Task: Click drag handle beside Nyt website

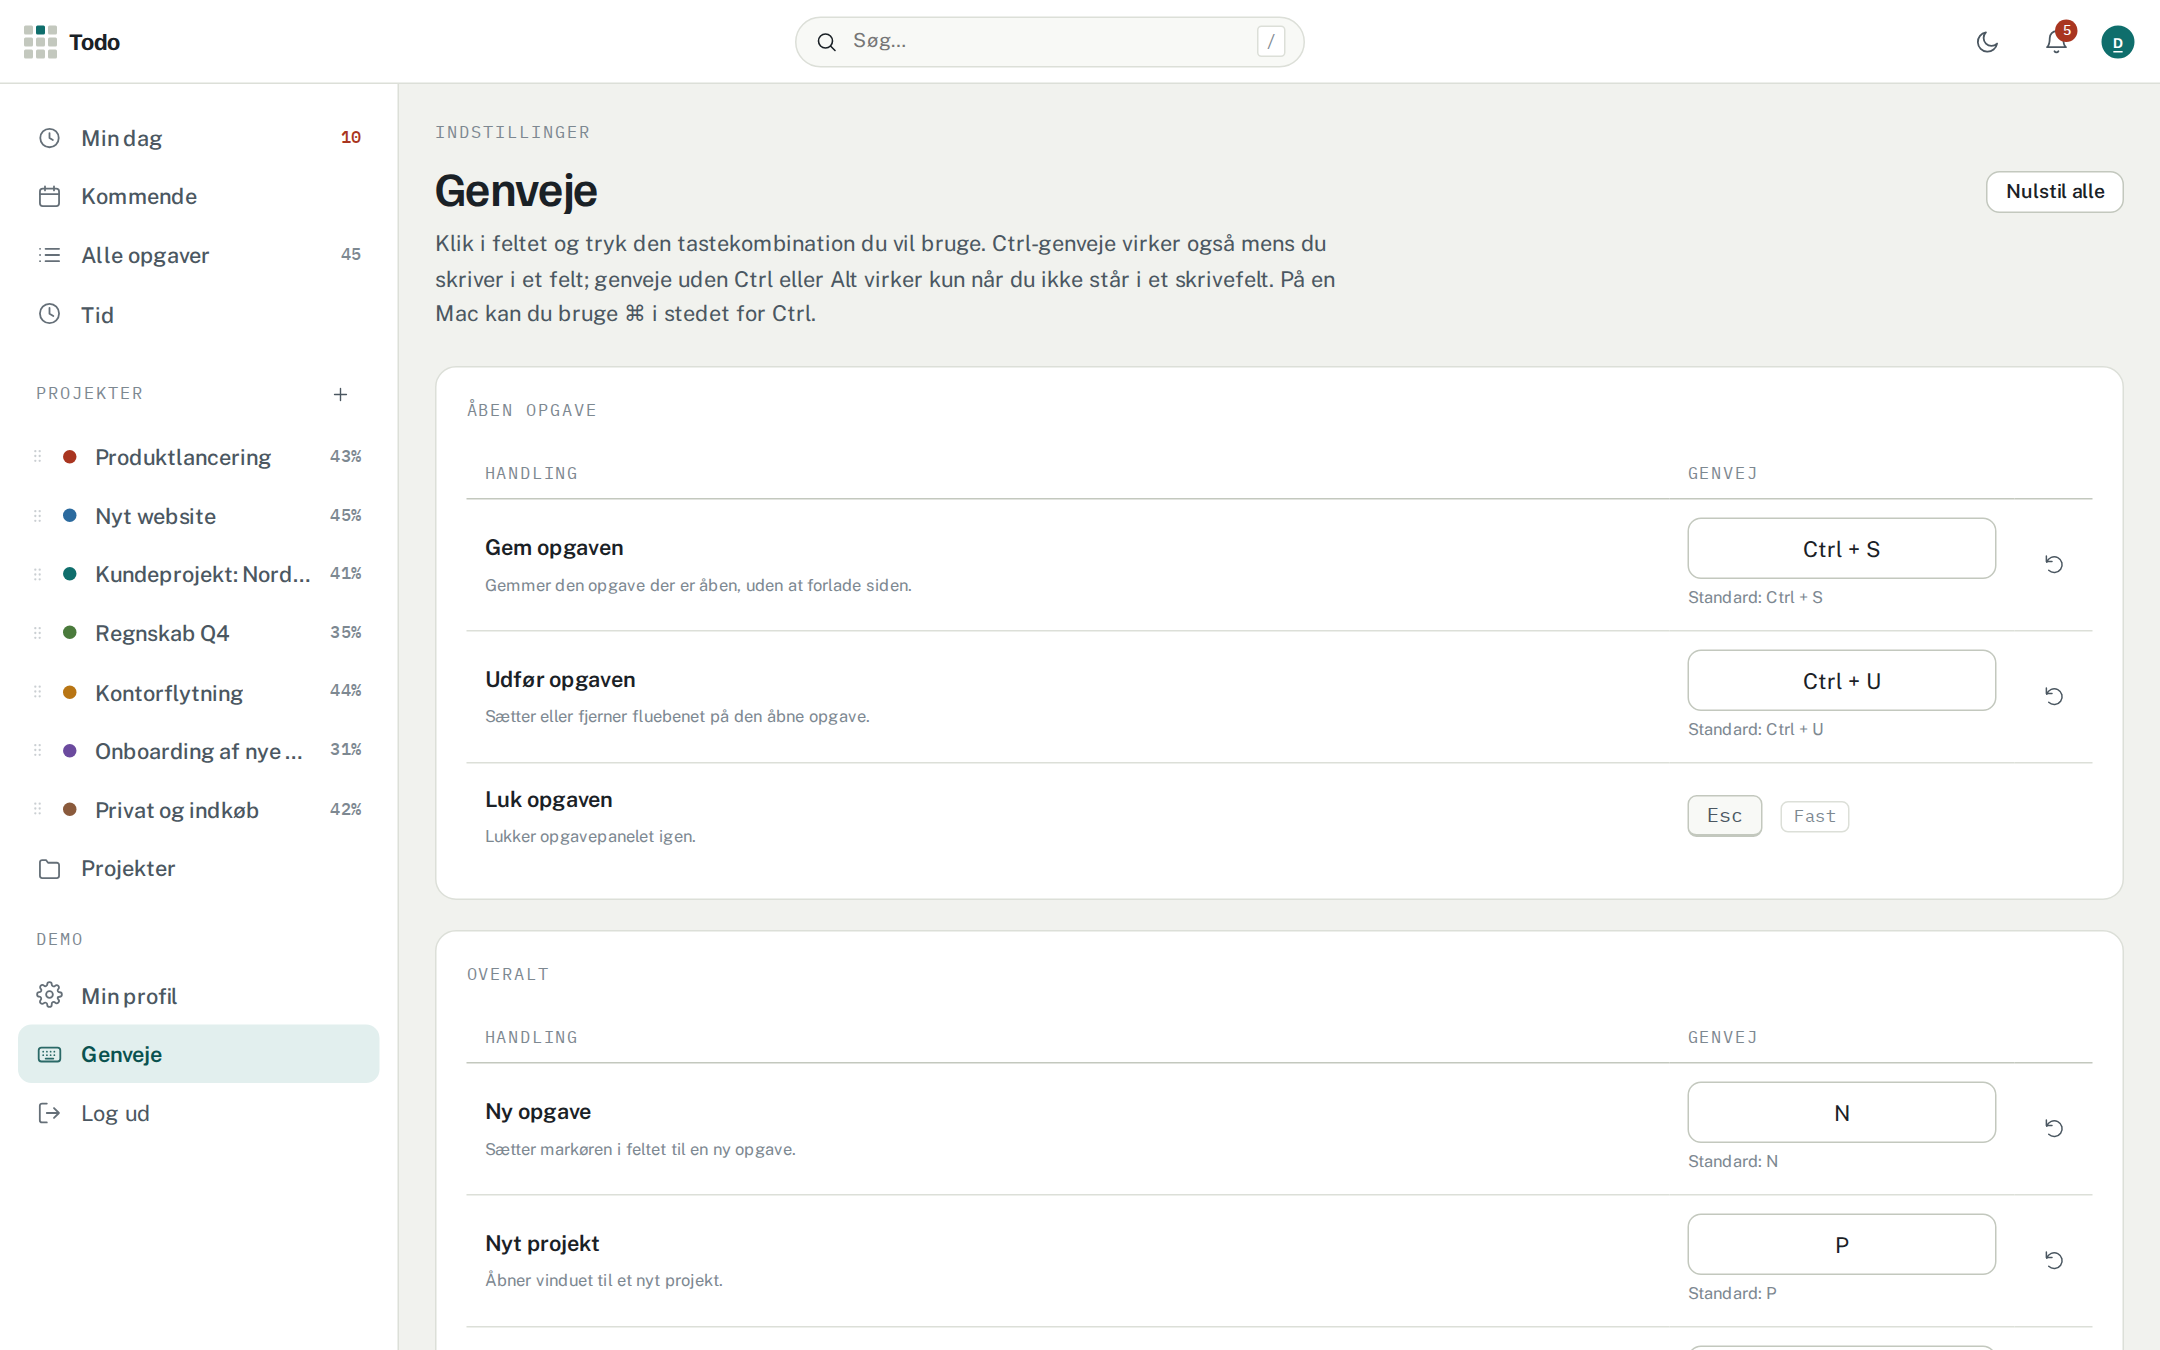Action: (38, 516)
